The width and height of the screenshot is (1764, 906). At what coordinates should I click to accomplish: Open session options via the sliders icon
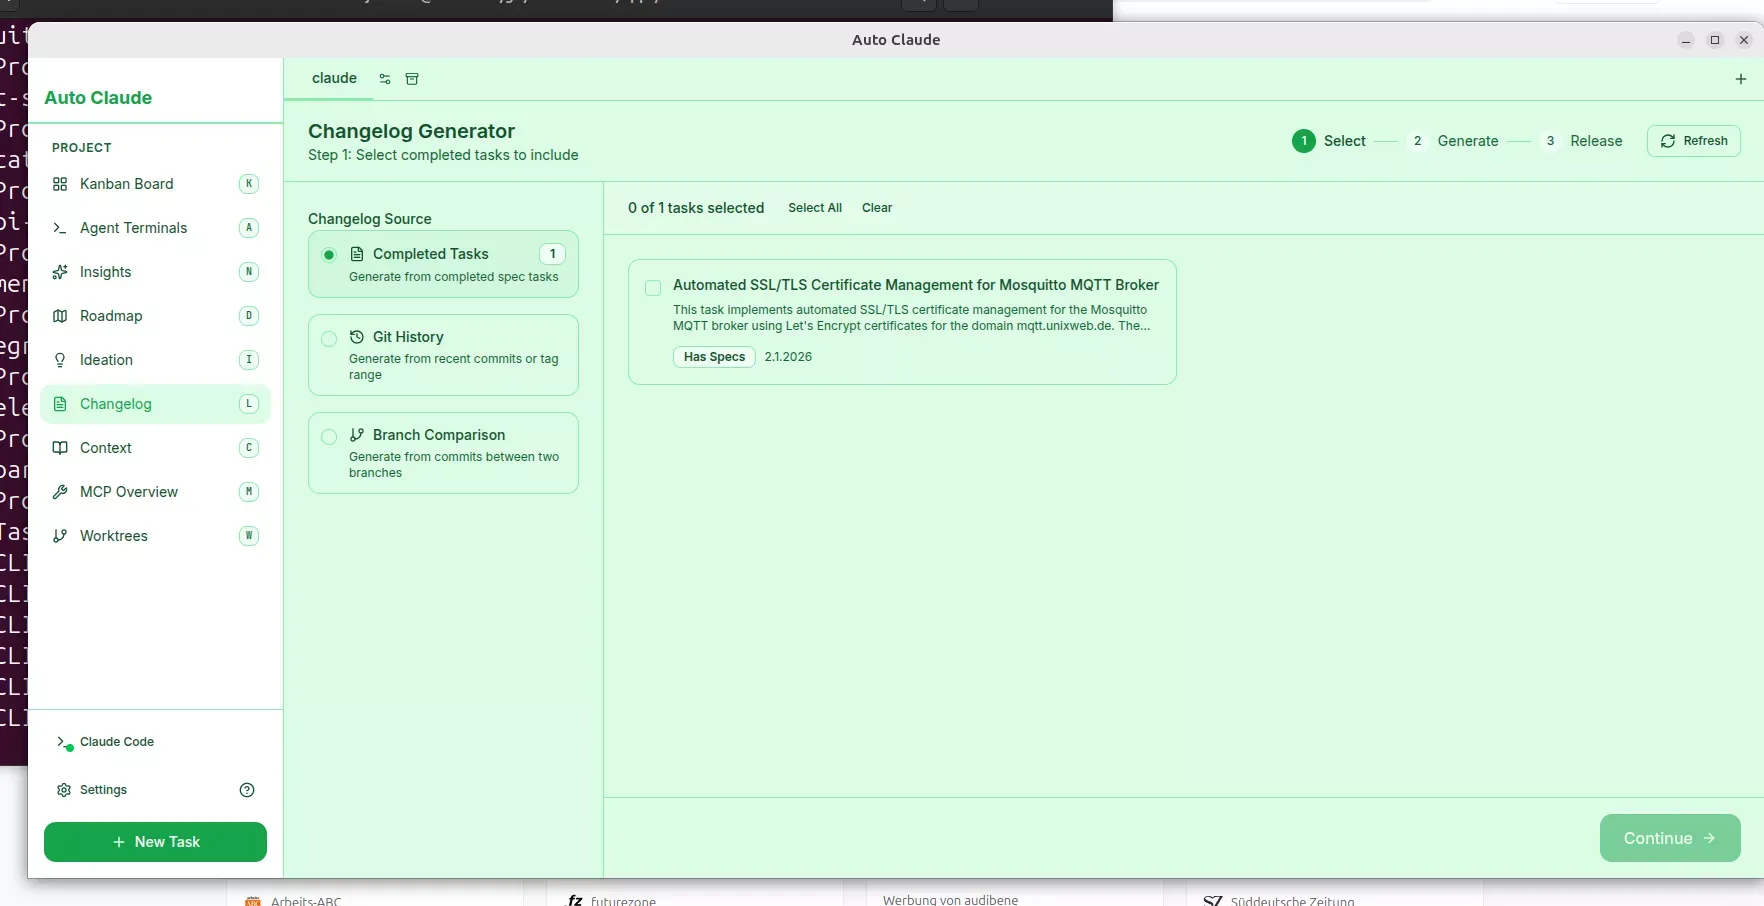pyautogui.click(x=384, y=79)
